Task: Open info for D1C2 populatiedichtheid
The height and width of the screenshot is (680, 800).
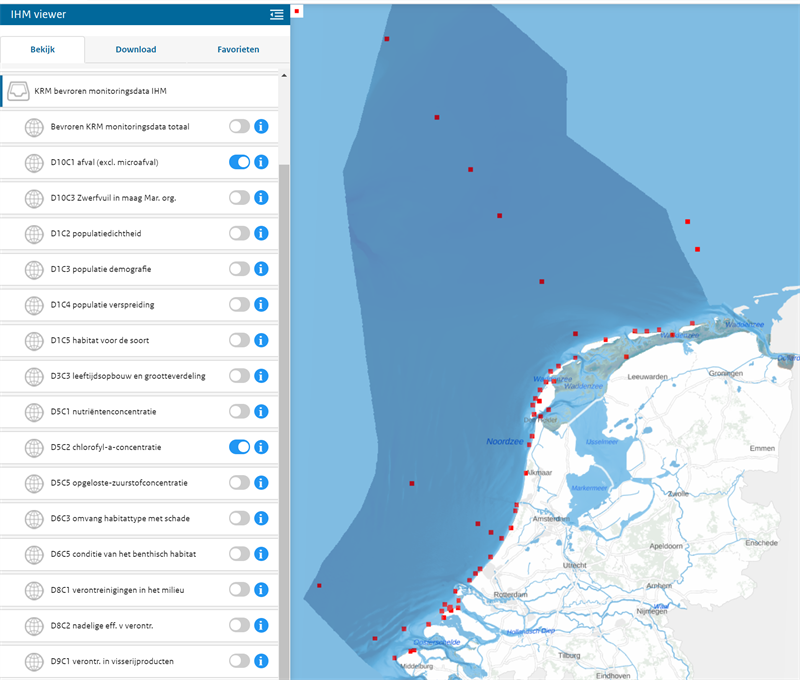Action: point(261,234)
